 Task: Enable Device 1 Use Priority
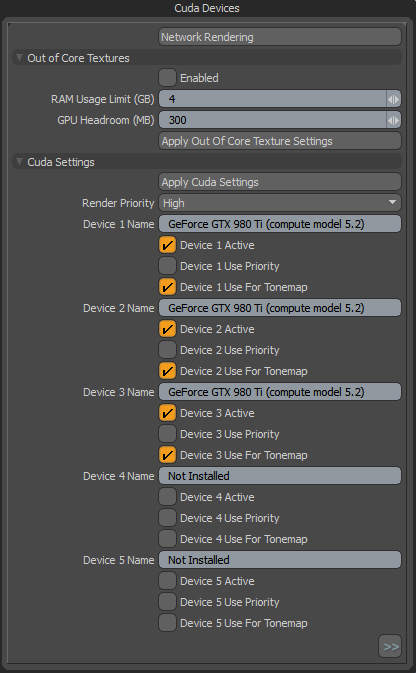[x=167, y=266]
